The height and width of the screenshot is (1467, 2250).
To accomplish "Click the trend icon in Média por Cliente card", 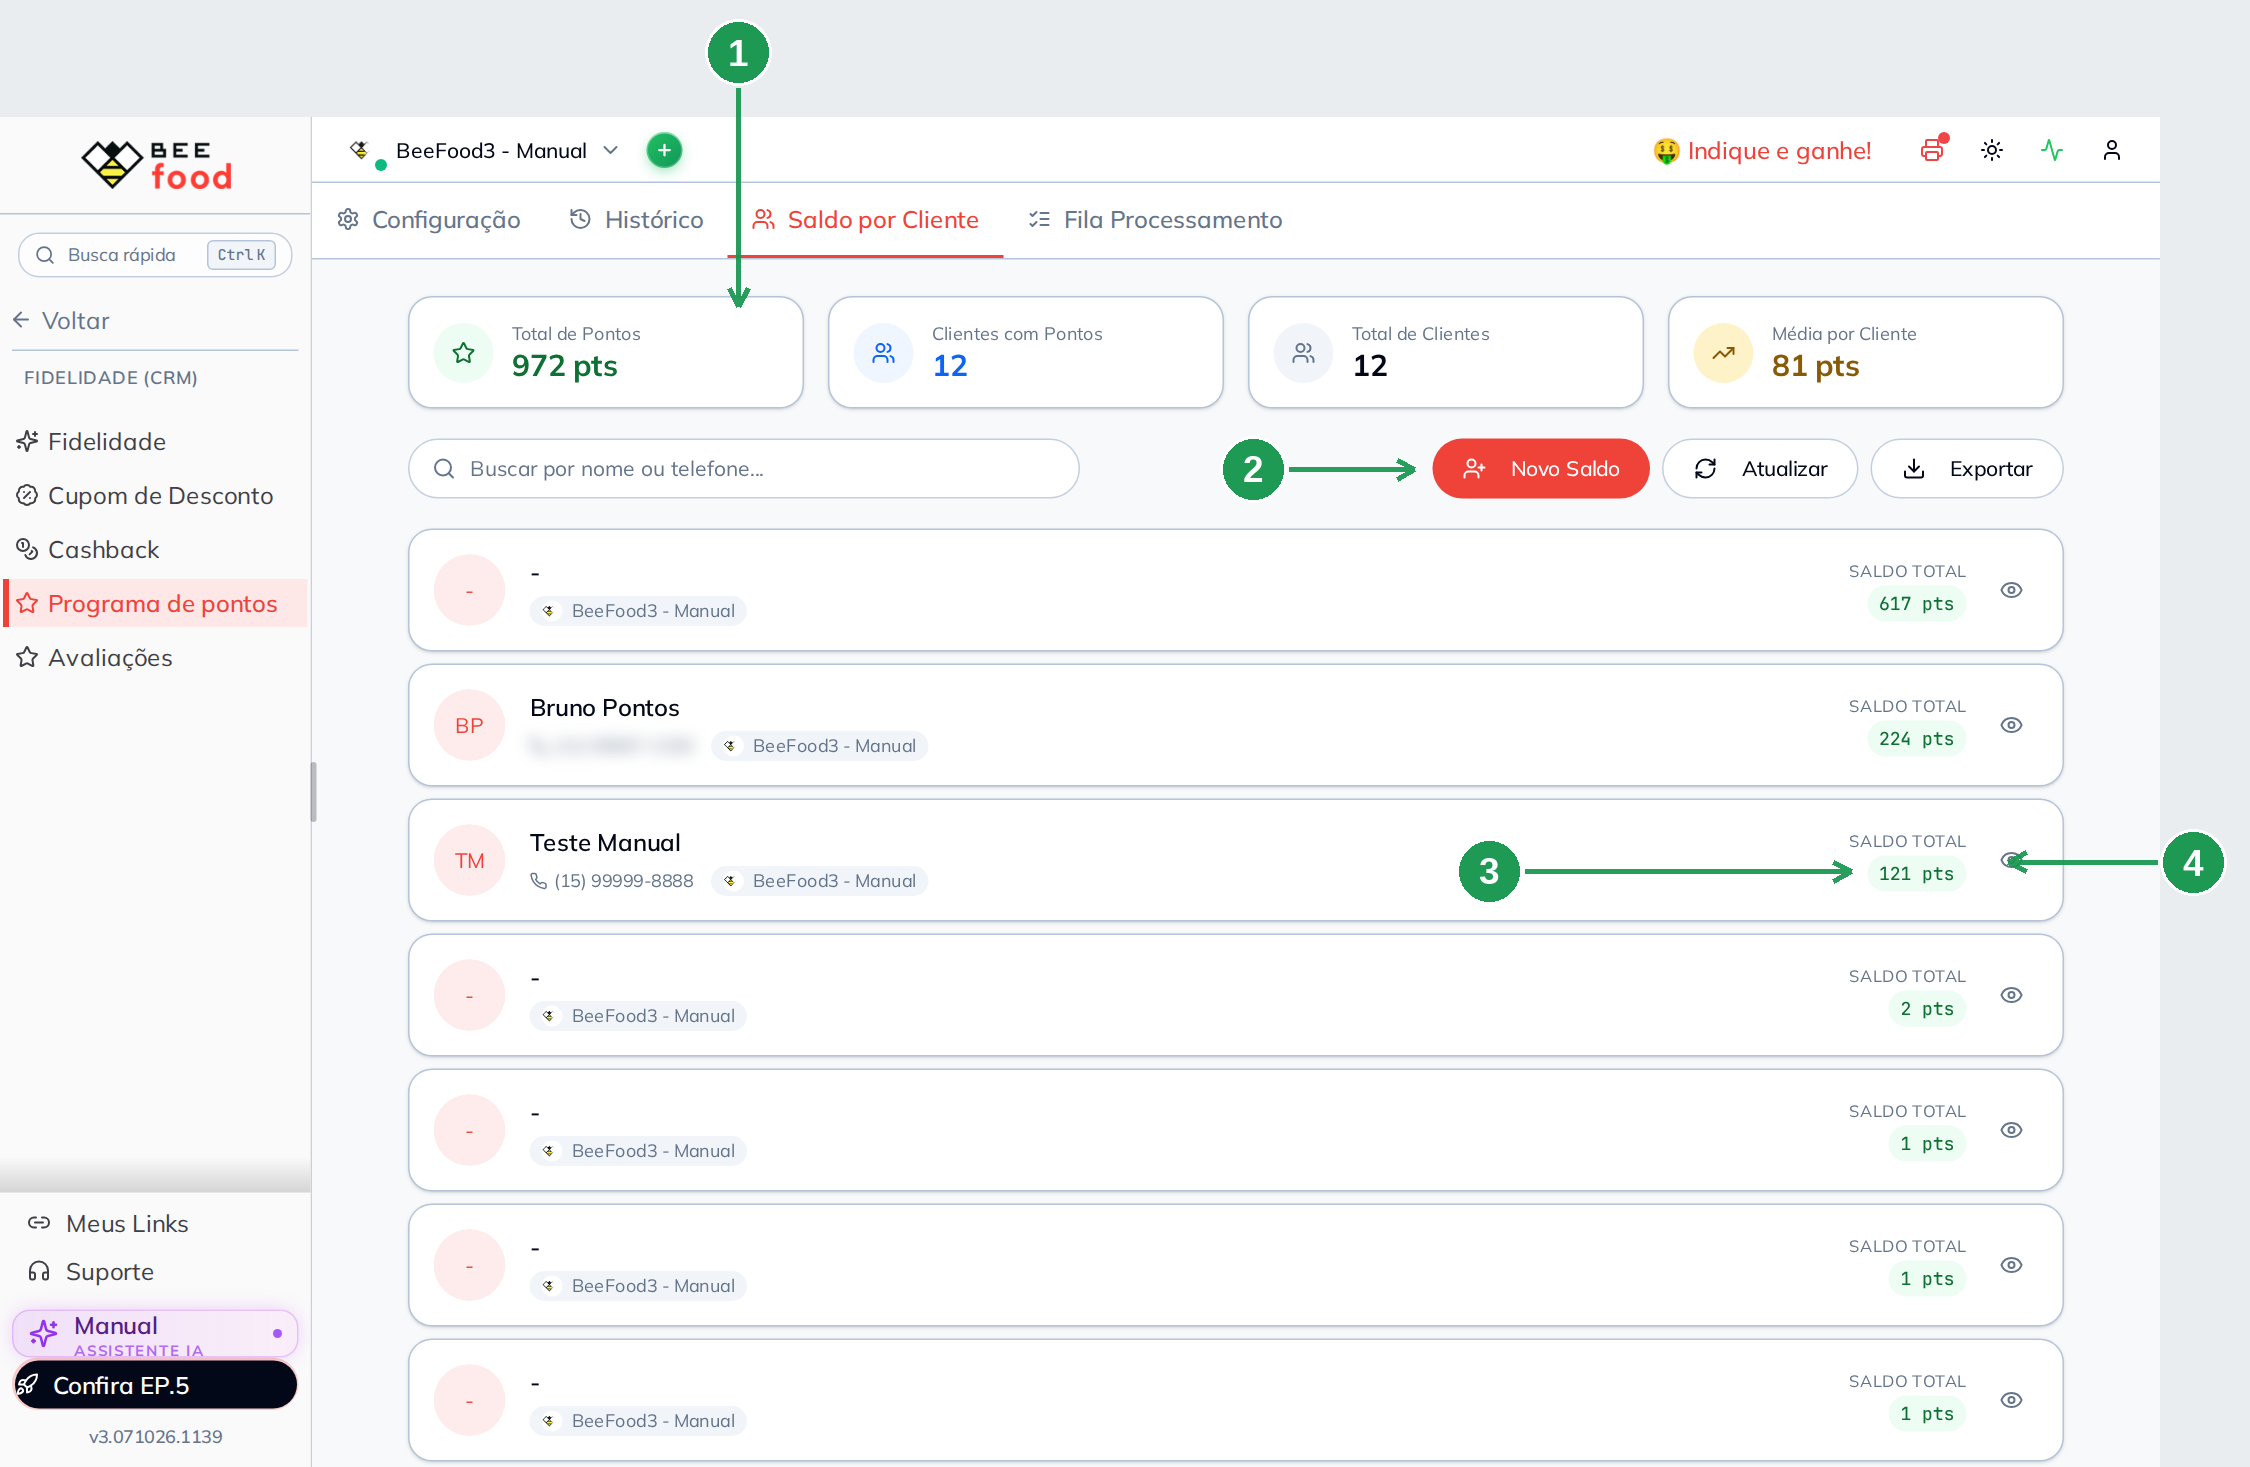I will pos(1724,352).
